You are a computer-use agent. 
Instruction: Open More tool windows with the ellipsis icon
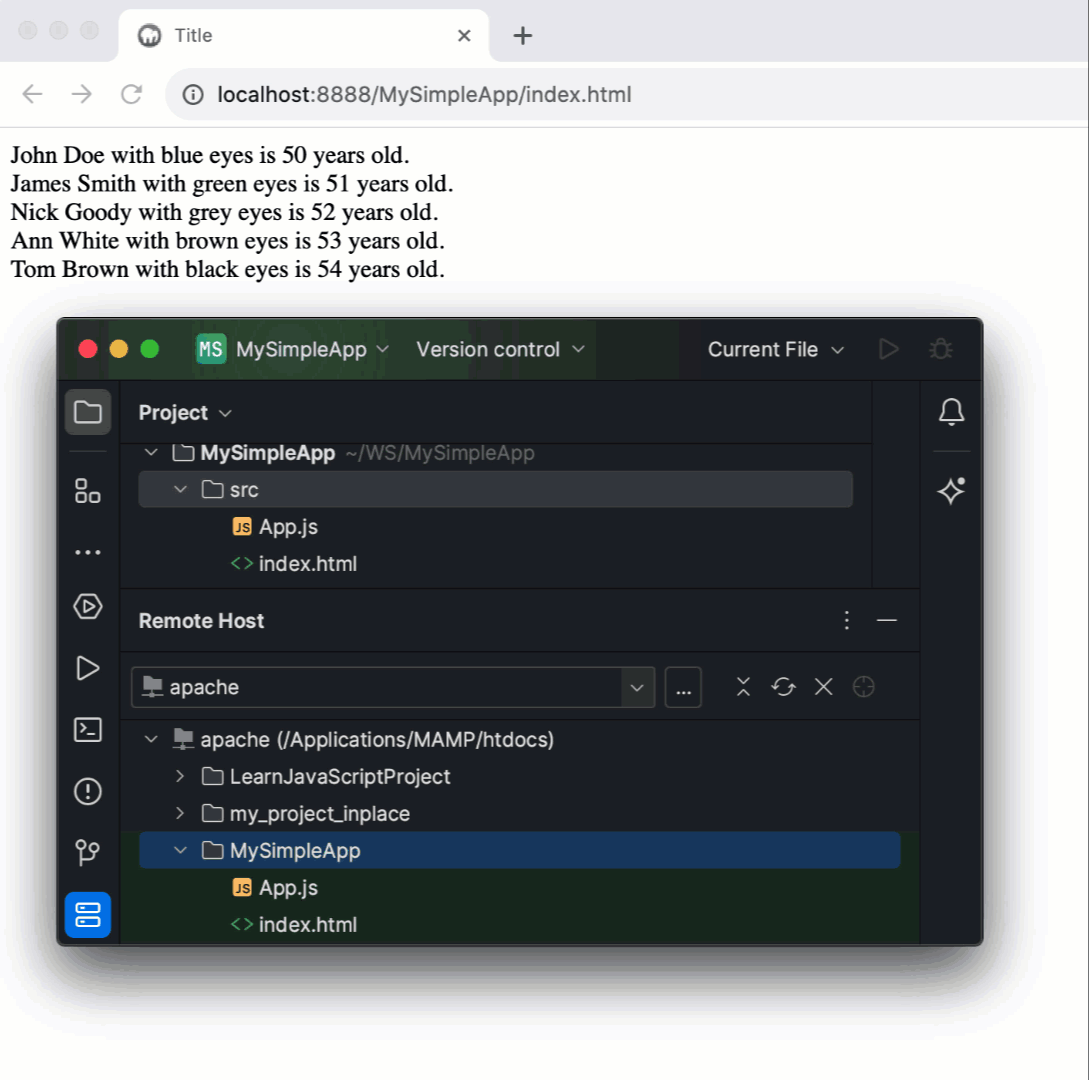coord(87,551)
